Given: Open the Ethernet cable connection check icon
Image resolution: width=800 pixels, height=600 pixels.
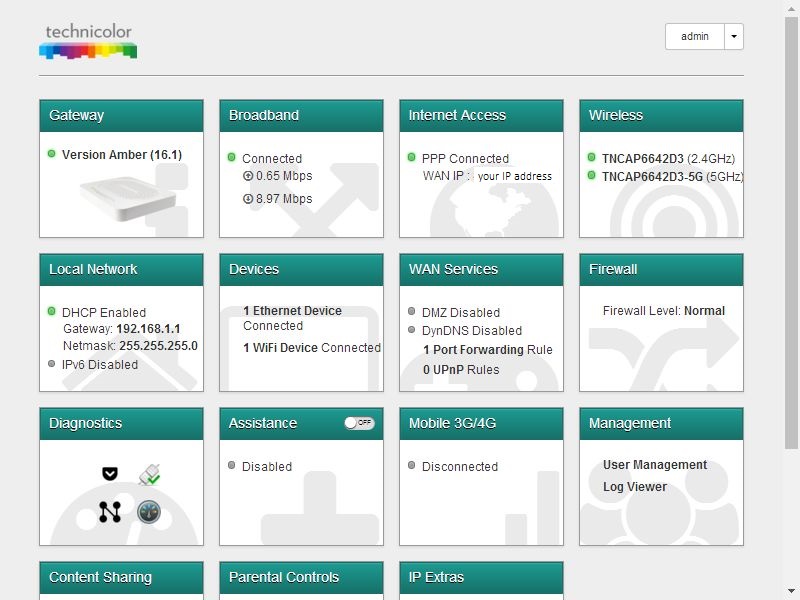Looking at the screenshot, I should coord(149,474).
